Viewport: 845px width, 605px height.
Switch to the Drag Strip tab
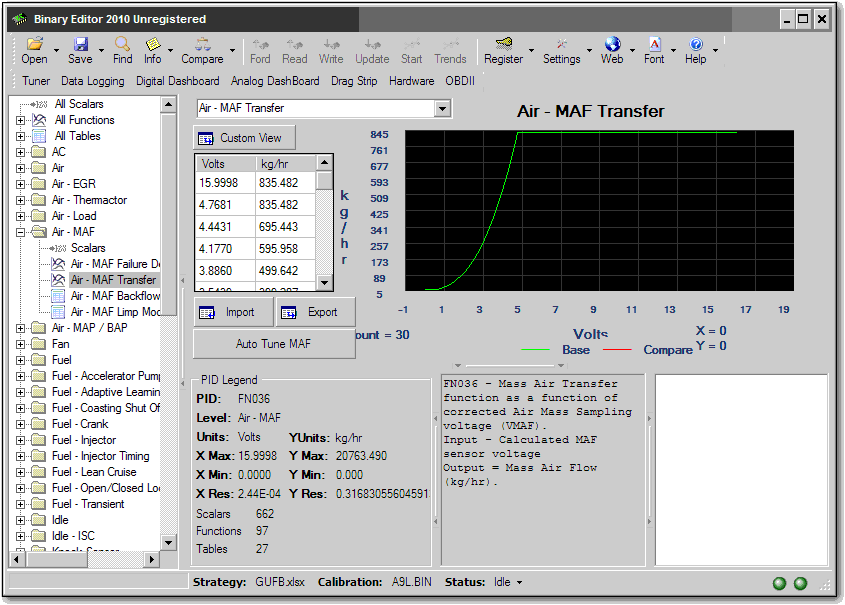point(354,81)
